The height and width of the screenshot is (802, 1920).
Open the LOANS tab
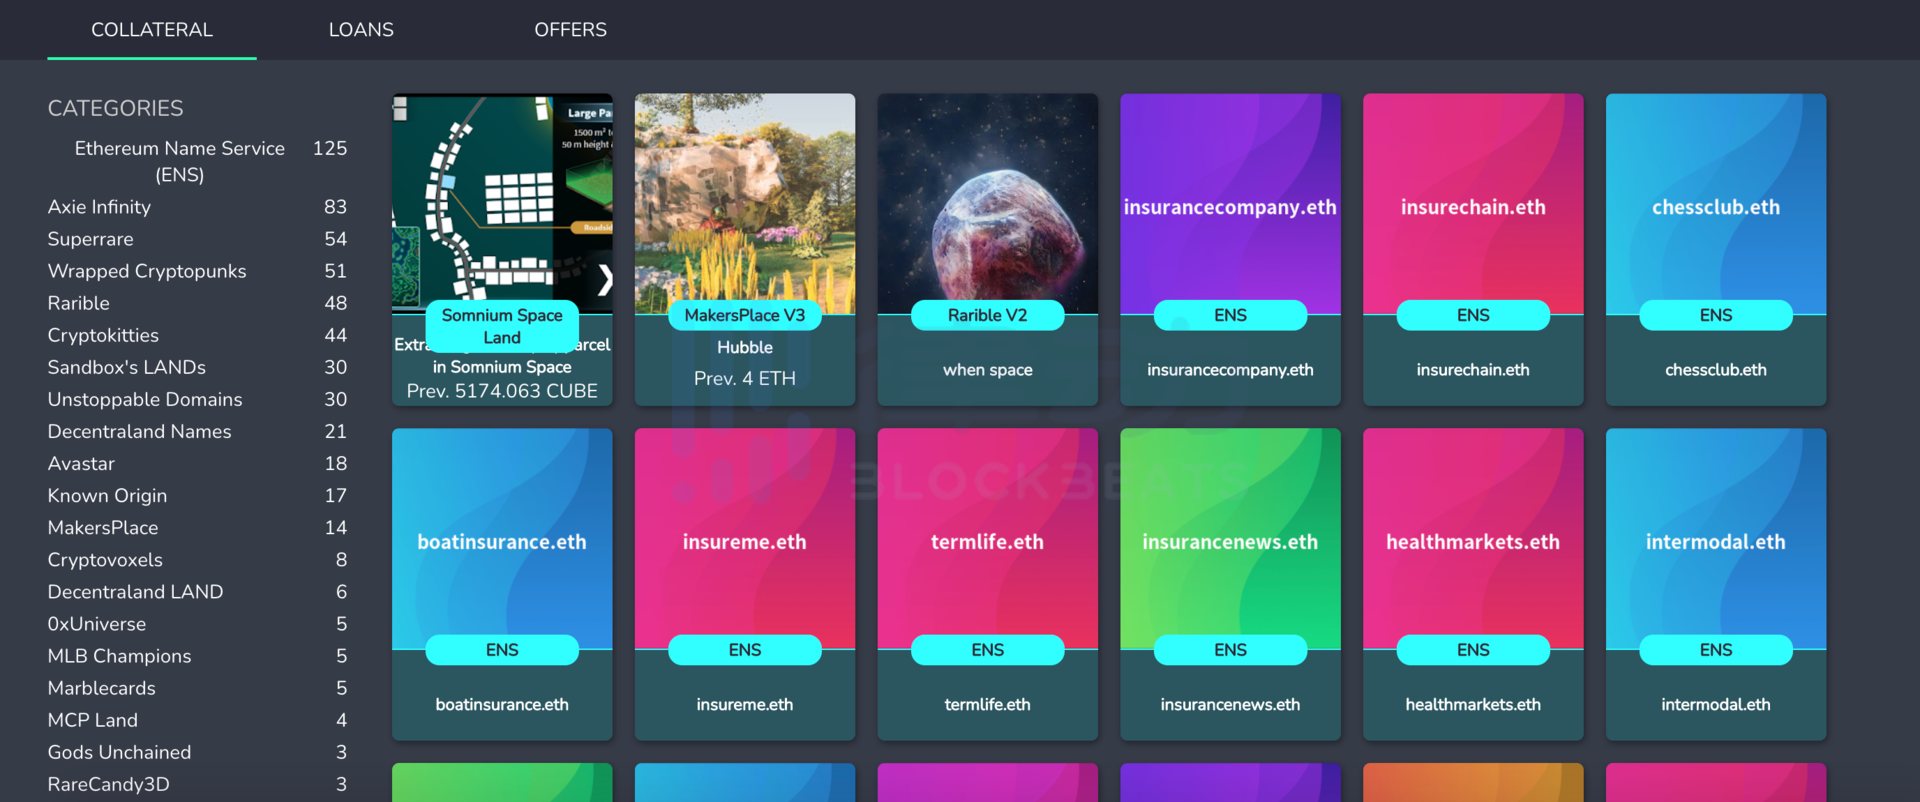click(x=361, y=30)
